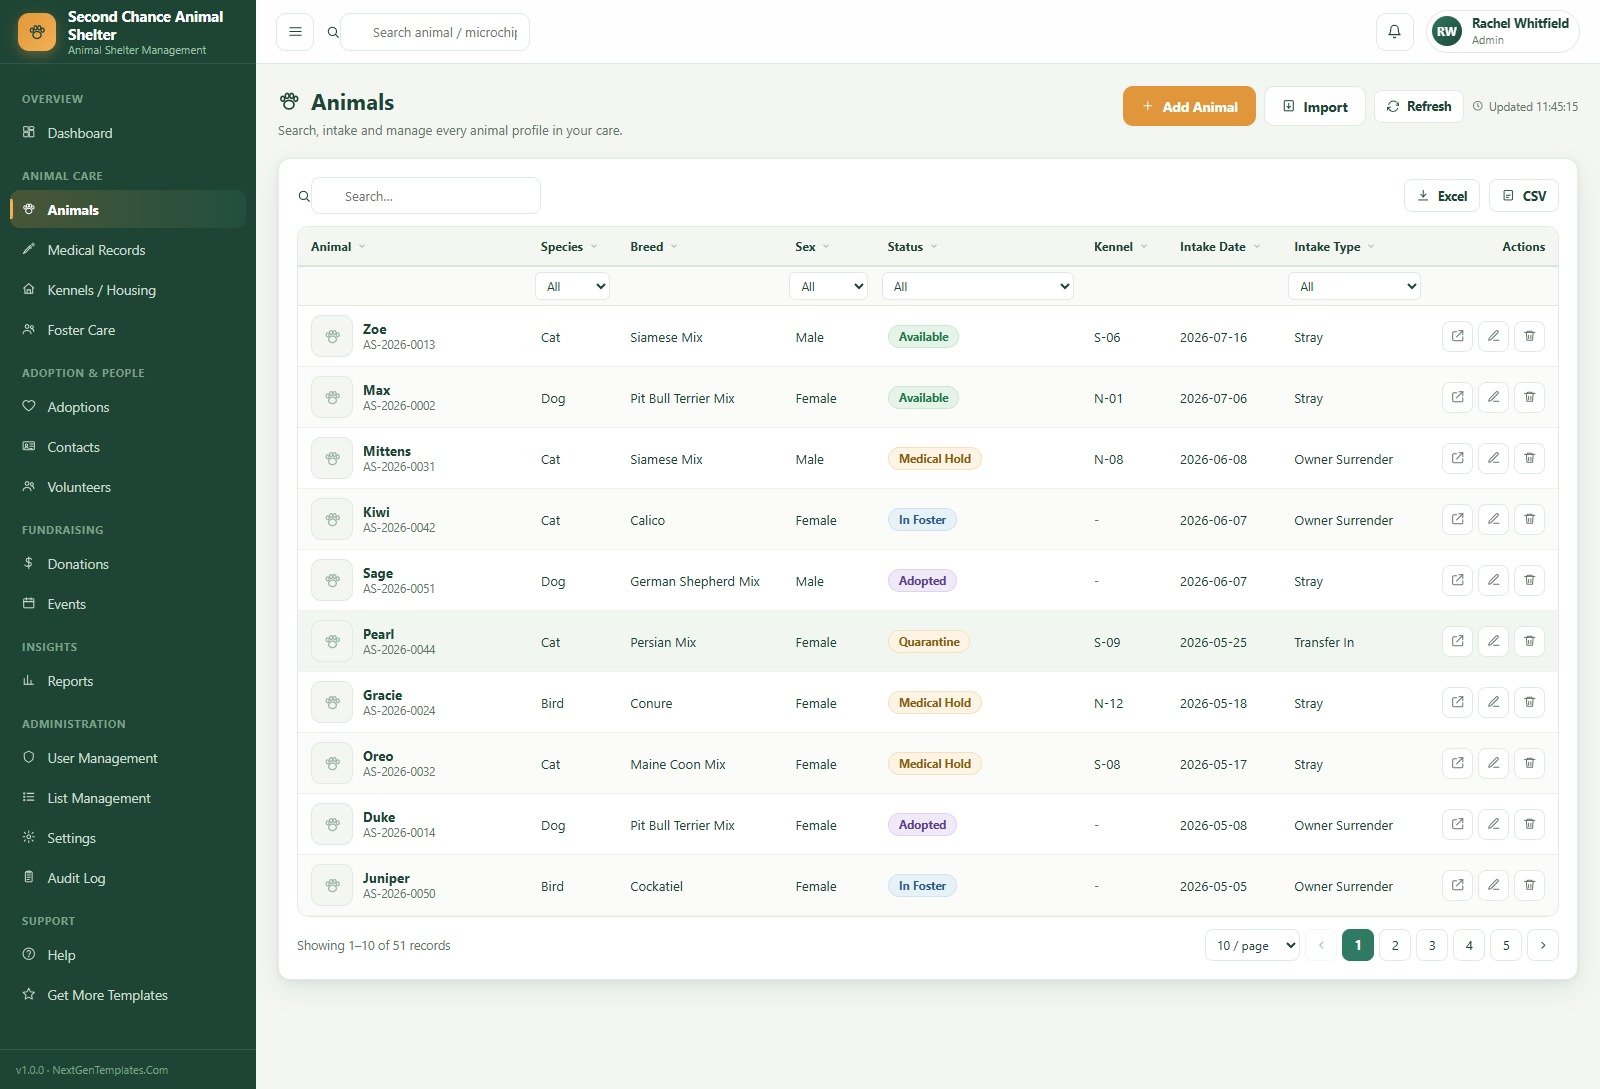Image resolution: width=1600 pixels, height=1089 pixels.
Task: Open the Donations page
Action: pos(128,564)
